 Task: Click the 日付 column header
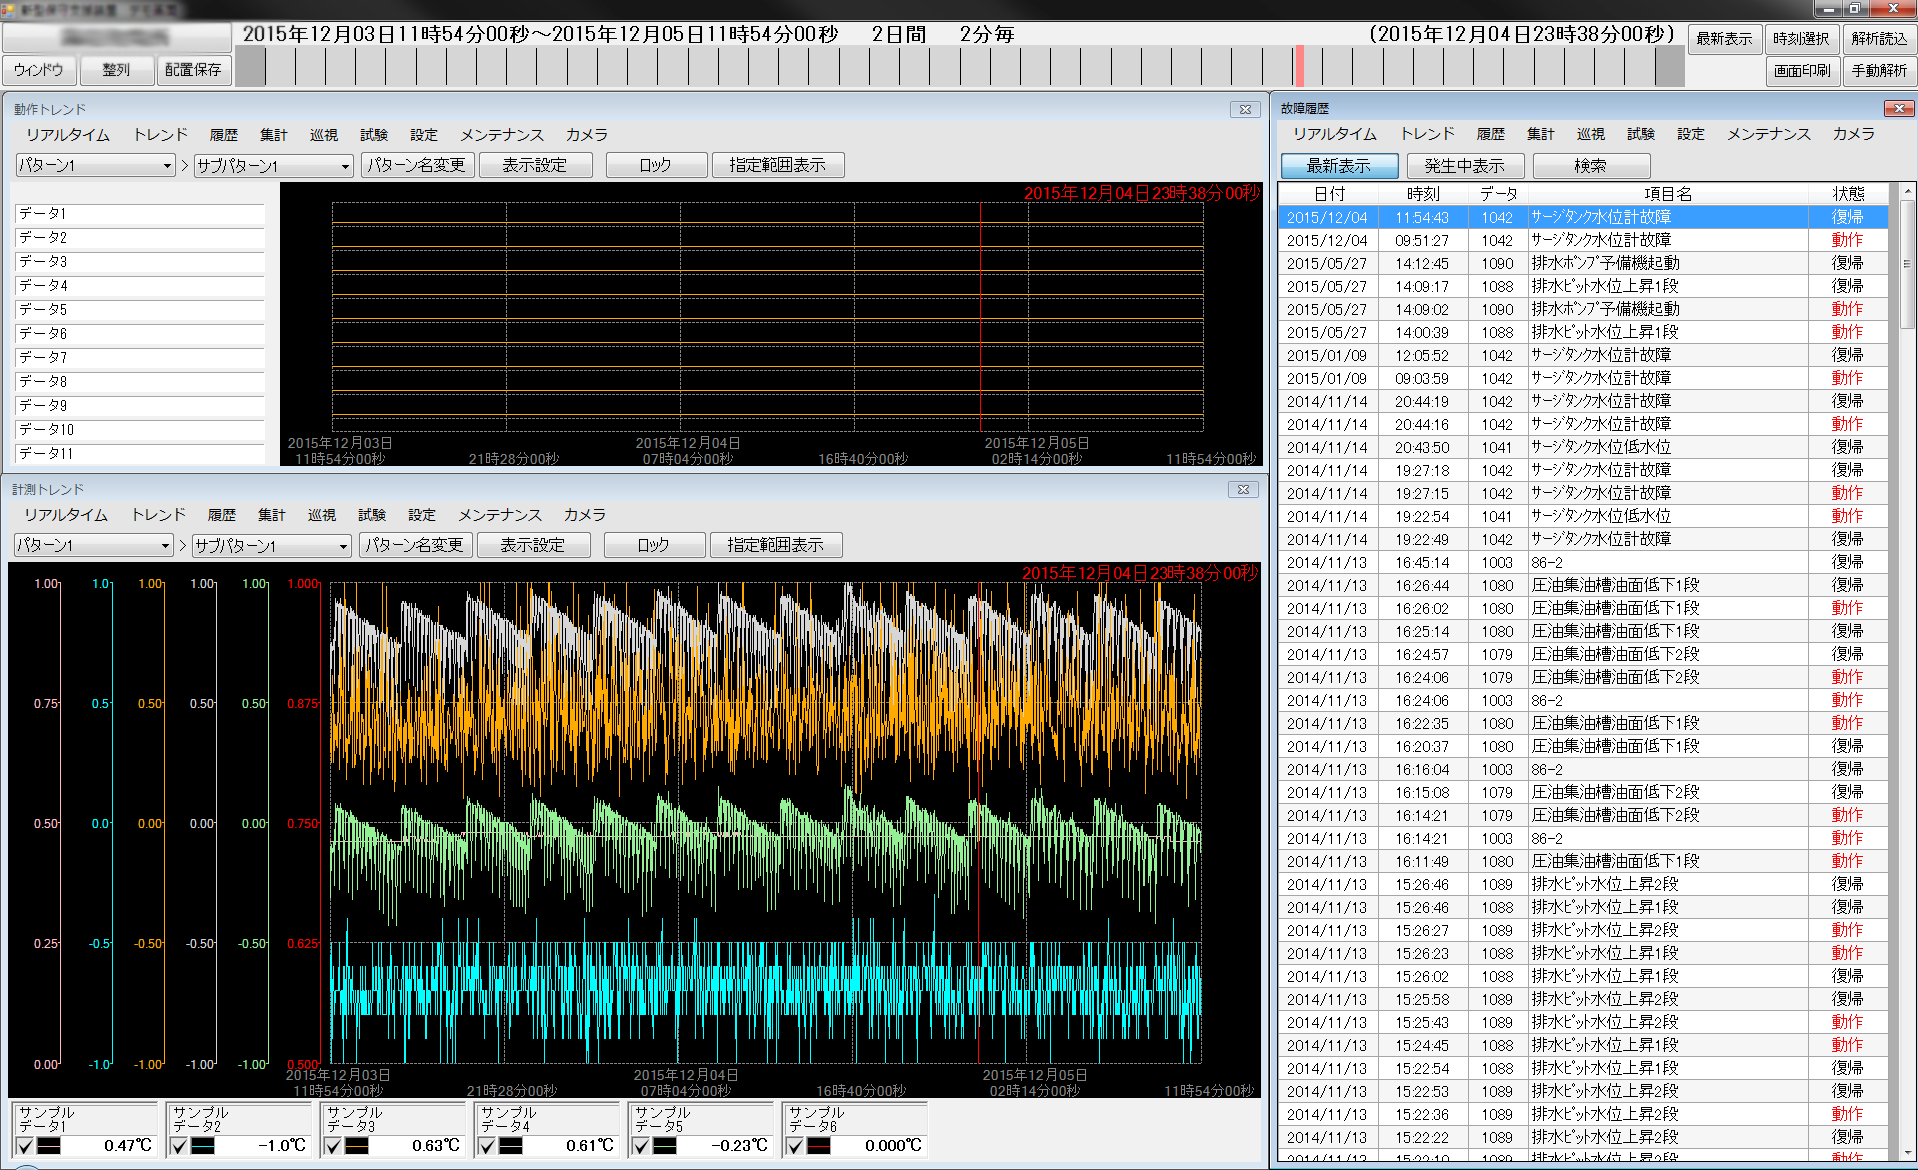[1329, 194]
